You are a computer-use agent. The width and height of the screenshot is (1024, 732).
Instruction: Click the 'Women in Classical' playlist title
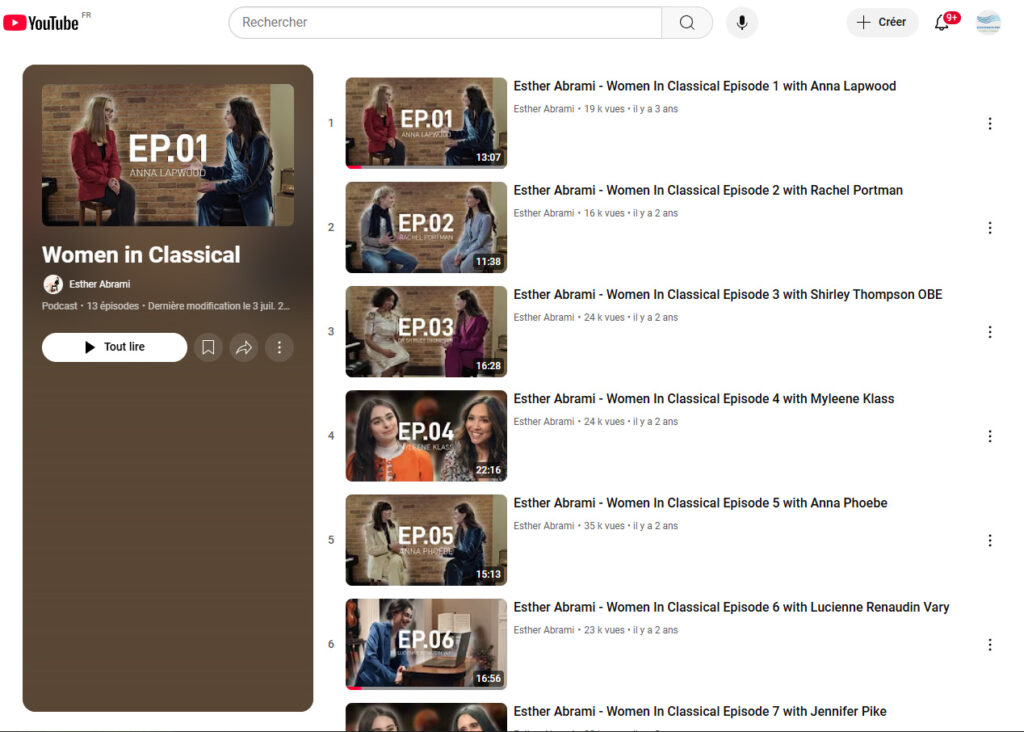tap(141, 255)
